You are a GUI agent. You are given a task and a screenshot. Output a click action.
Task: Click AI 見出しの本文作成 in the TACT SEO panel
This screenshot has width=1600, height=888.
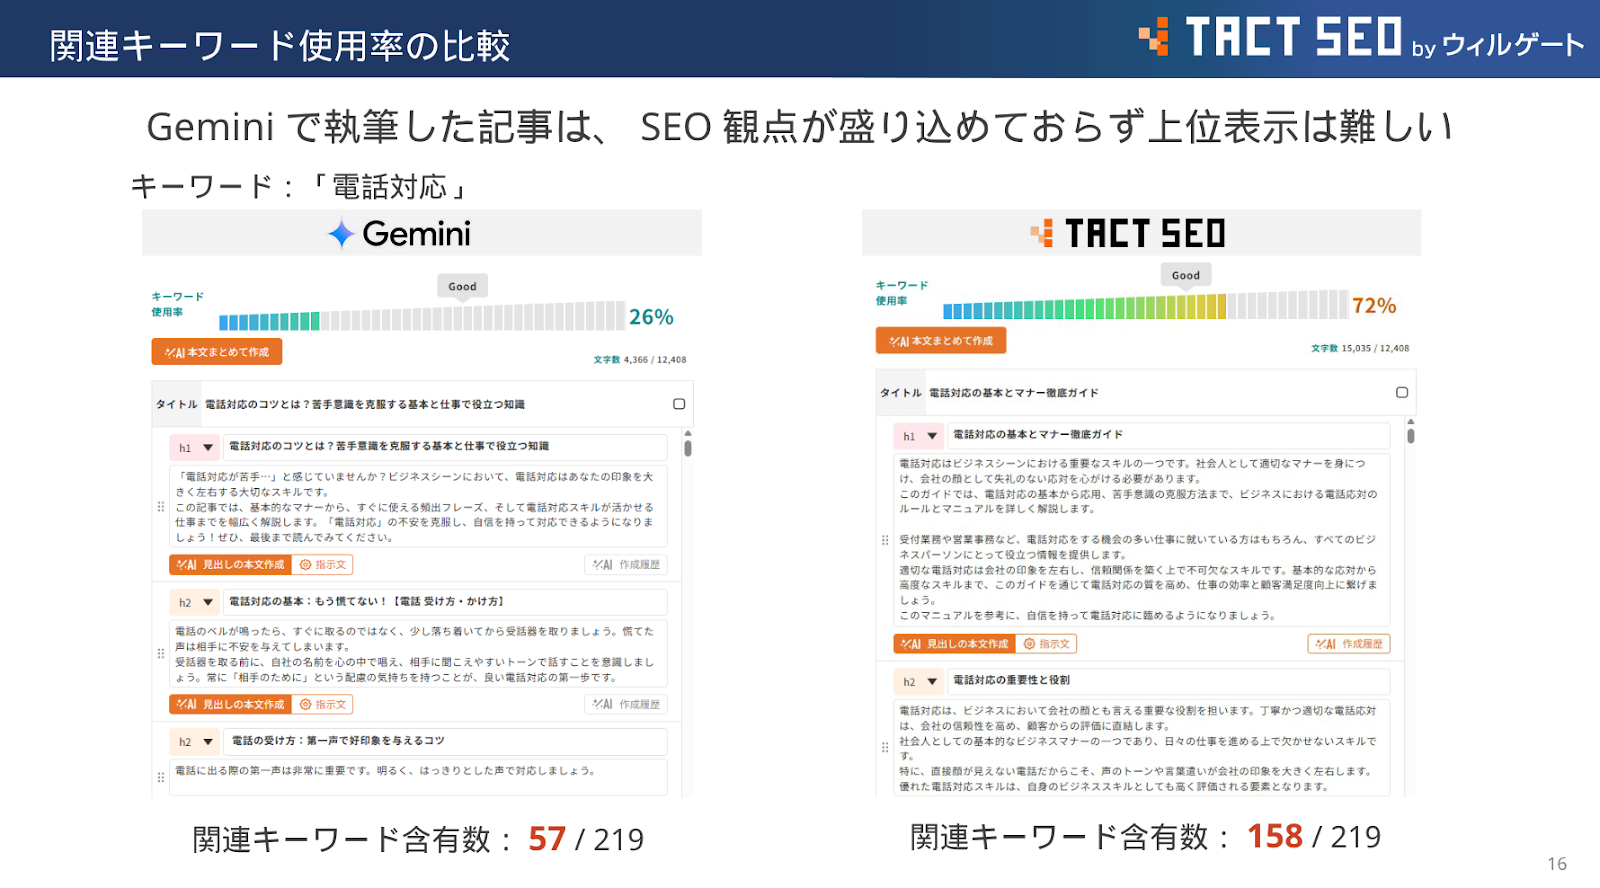tap(954, 644)
